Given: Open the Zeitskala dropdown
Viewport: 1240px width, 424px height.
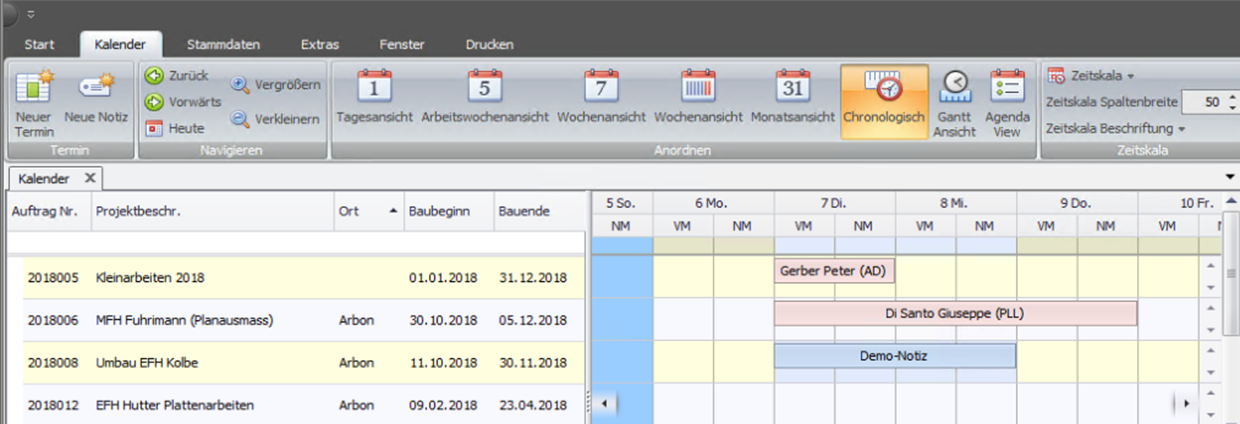Looking at the screenshot, I should (x=1091, y=75).
